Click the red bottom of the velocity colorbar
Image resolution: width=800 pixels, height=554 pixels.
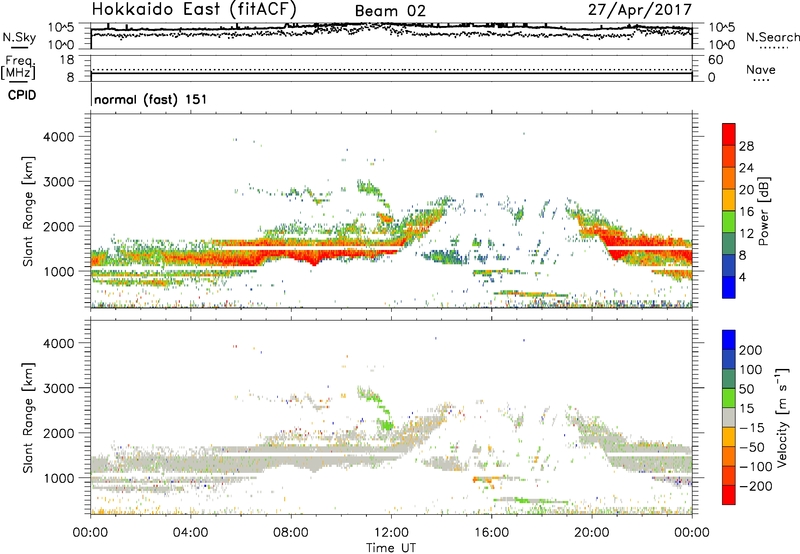(x=729, y=495)
